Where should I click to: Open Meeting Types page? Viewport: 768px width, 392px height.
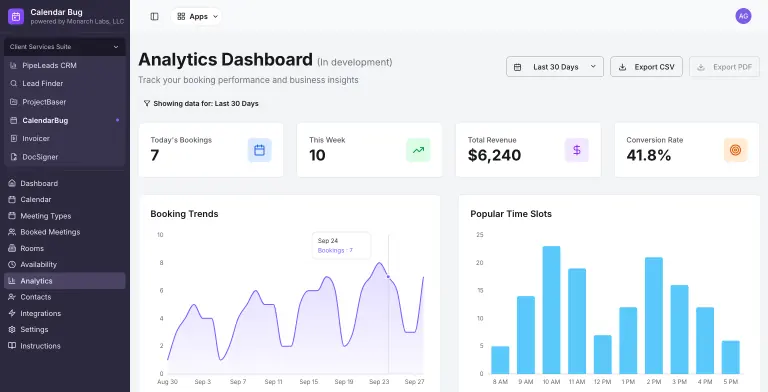(x=64, y=216)
